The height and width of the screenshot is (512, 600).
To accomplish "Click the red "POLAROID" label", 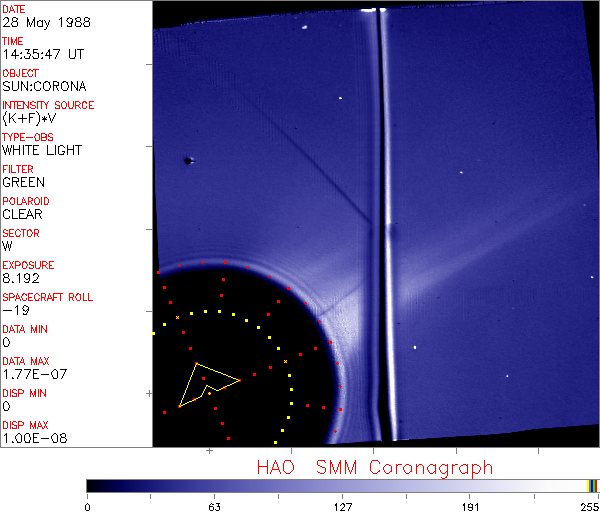I will coord(26,201).
